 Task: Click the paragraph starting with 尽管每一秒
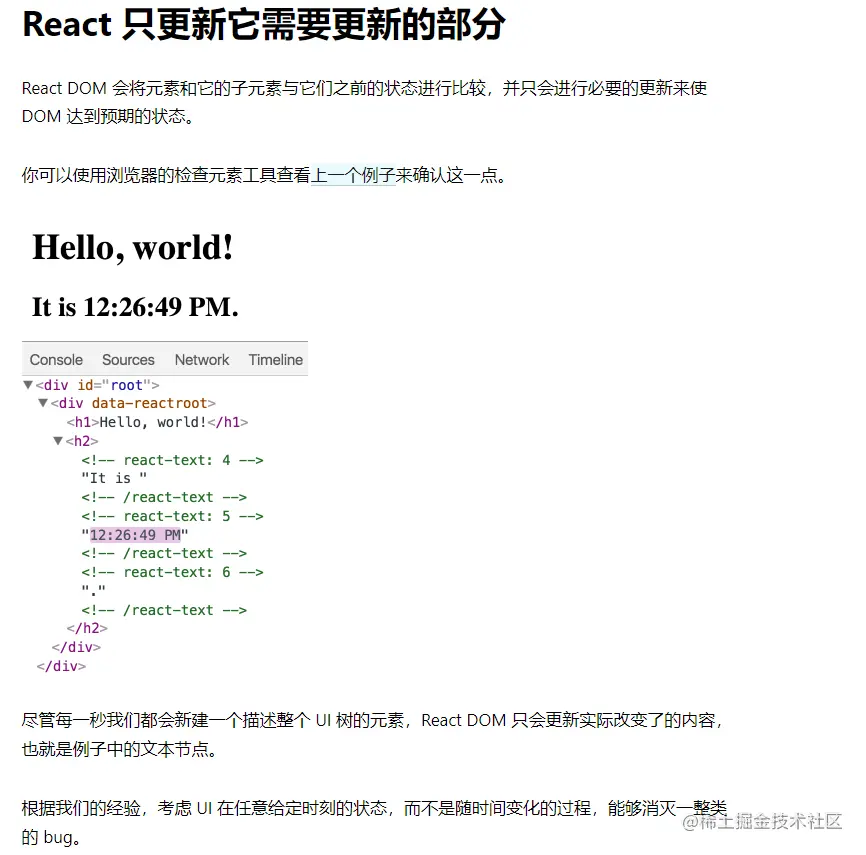pyautogui.click(x=373, y=735)
